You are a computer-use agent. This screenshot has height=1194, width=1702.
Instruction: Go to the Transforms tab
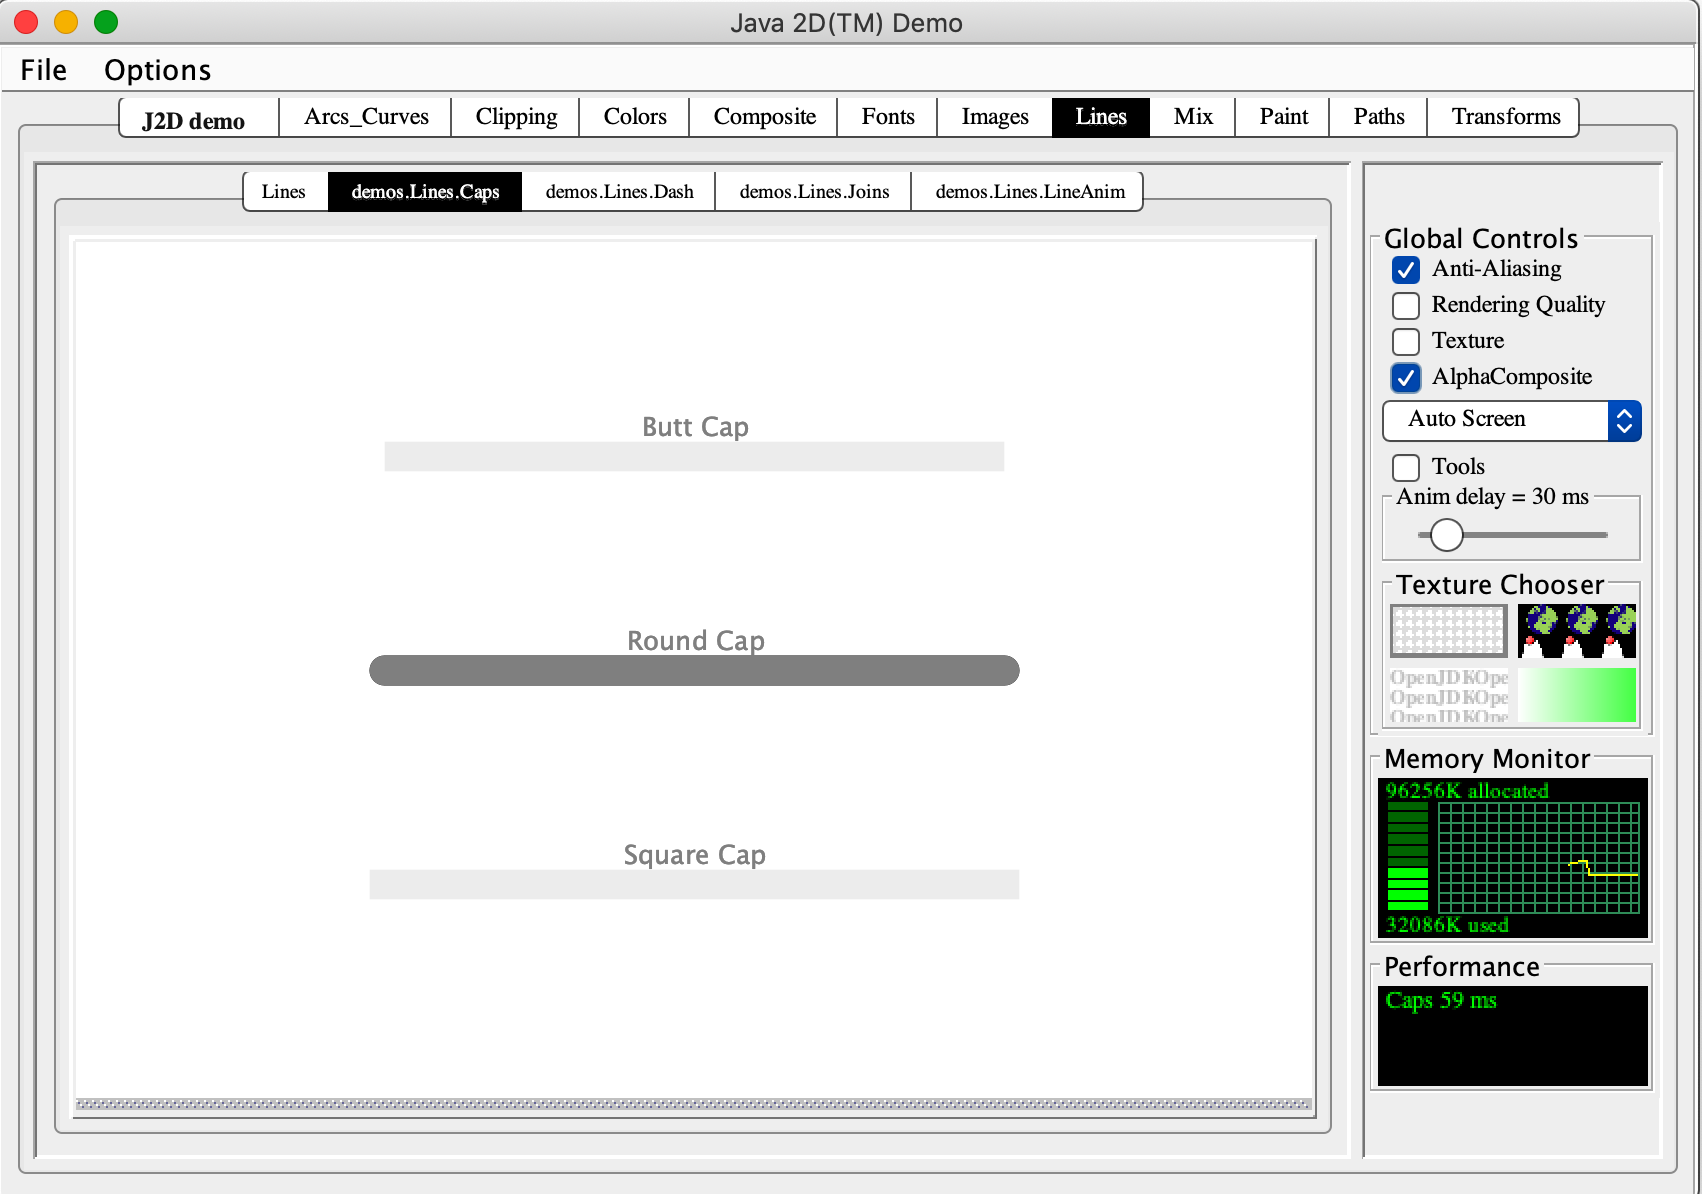click(1505, 117)
